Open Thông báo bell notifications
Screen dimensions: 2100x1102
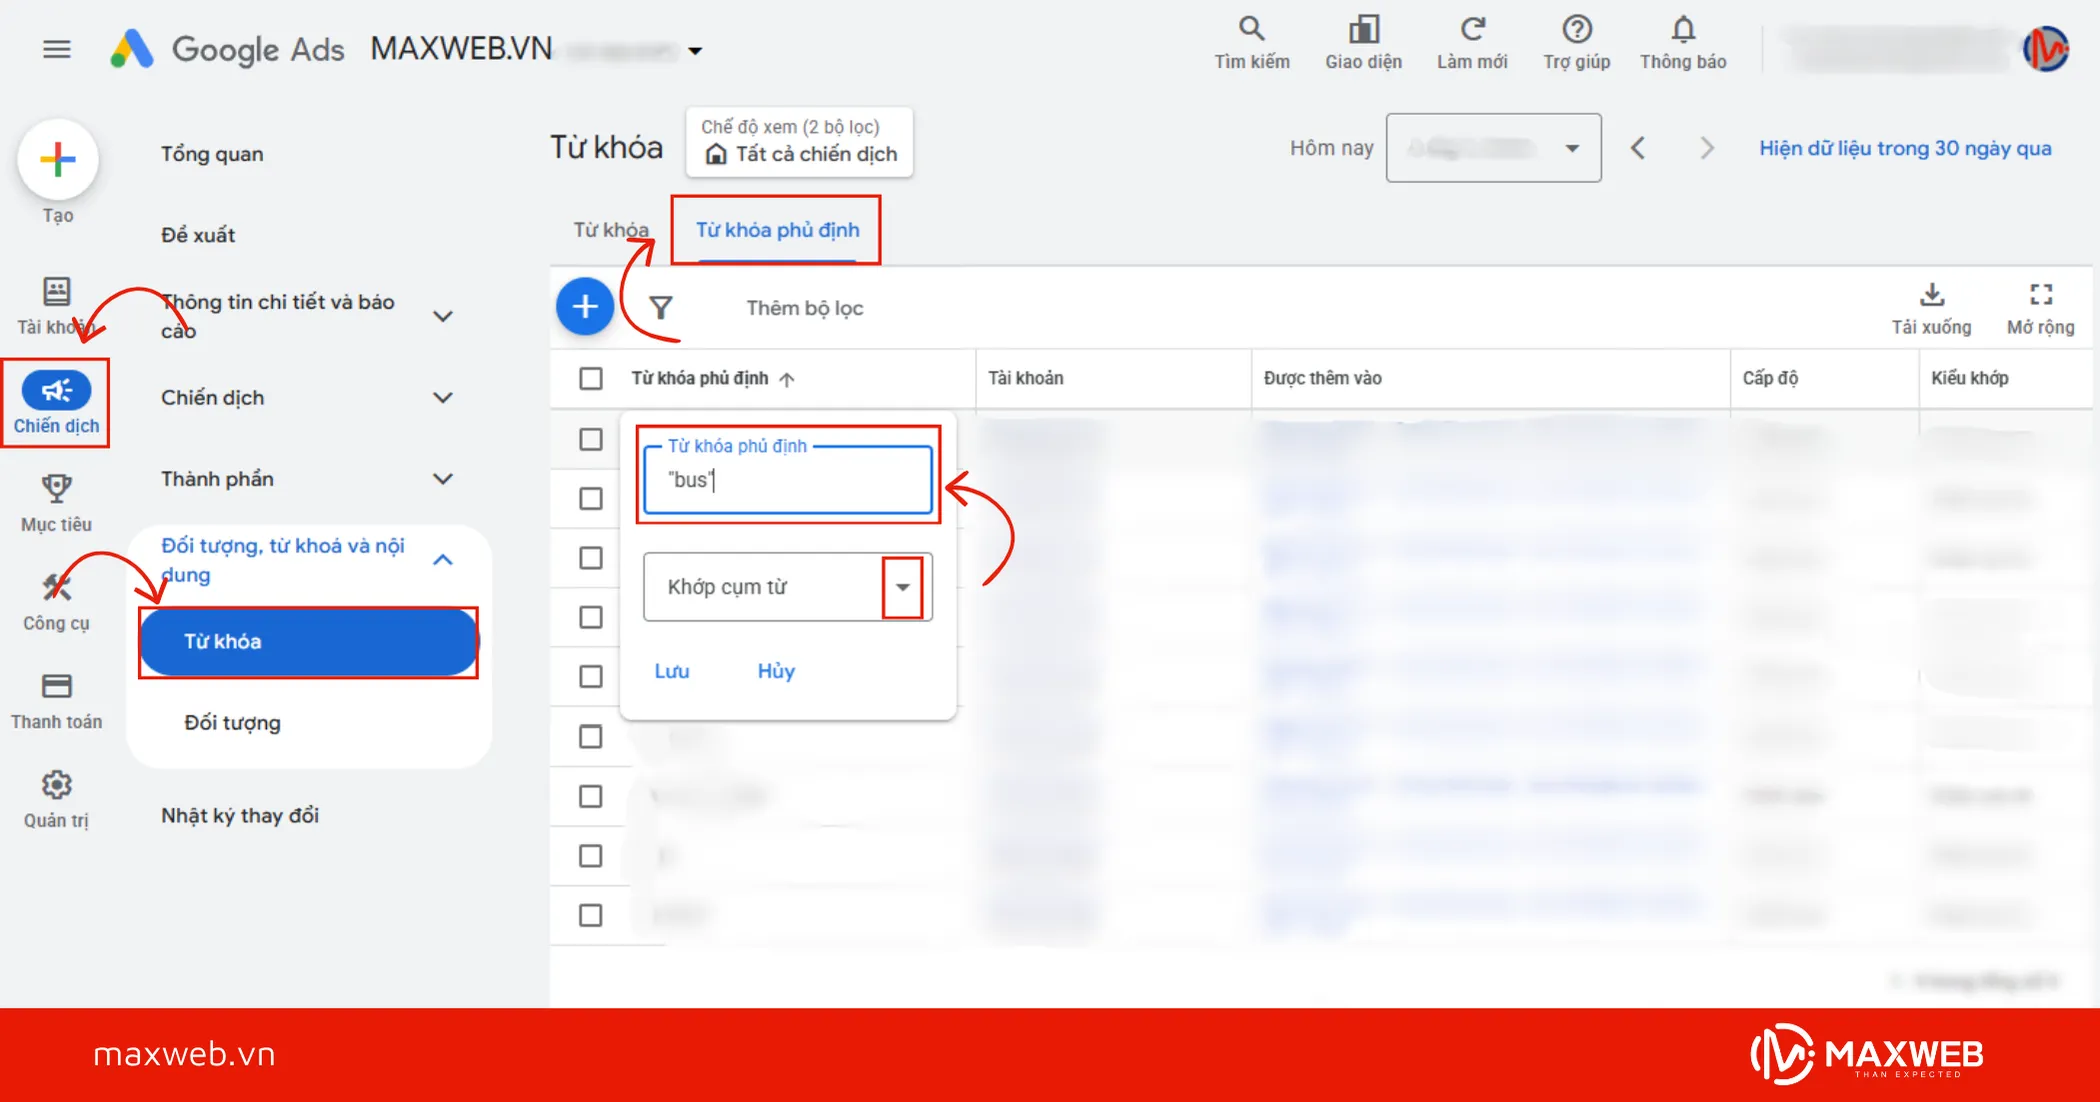tap(1683, 30)
